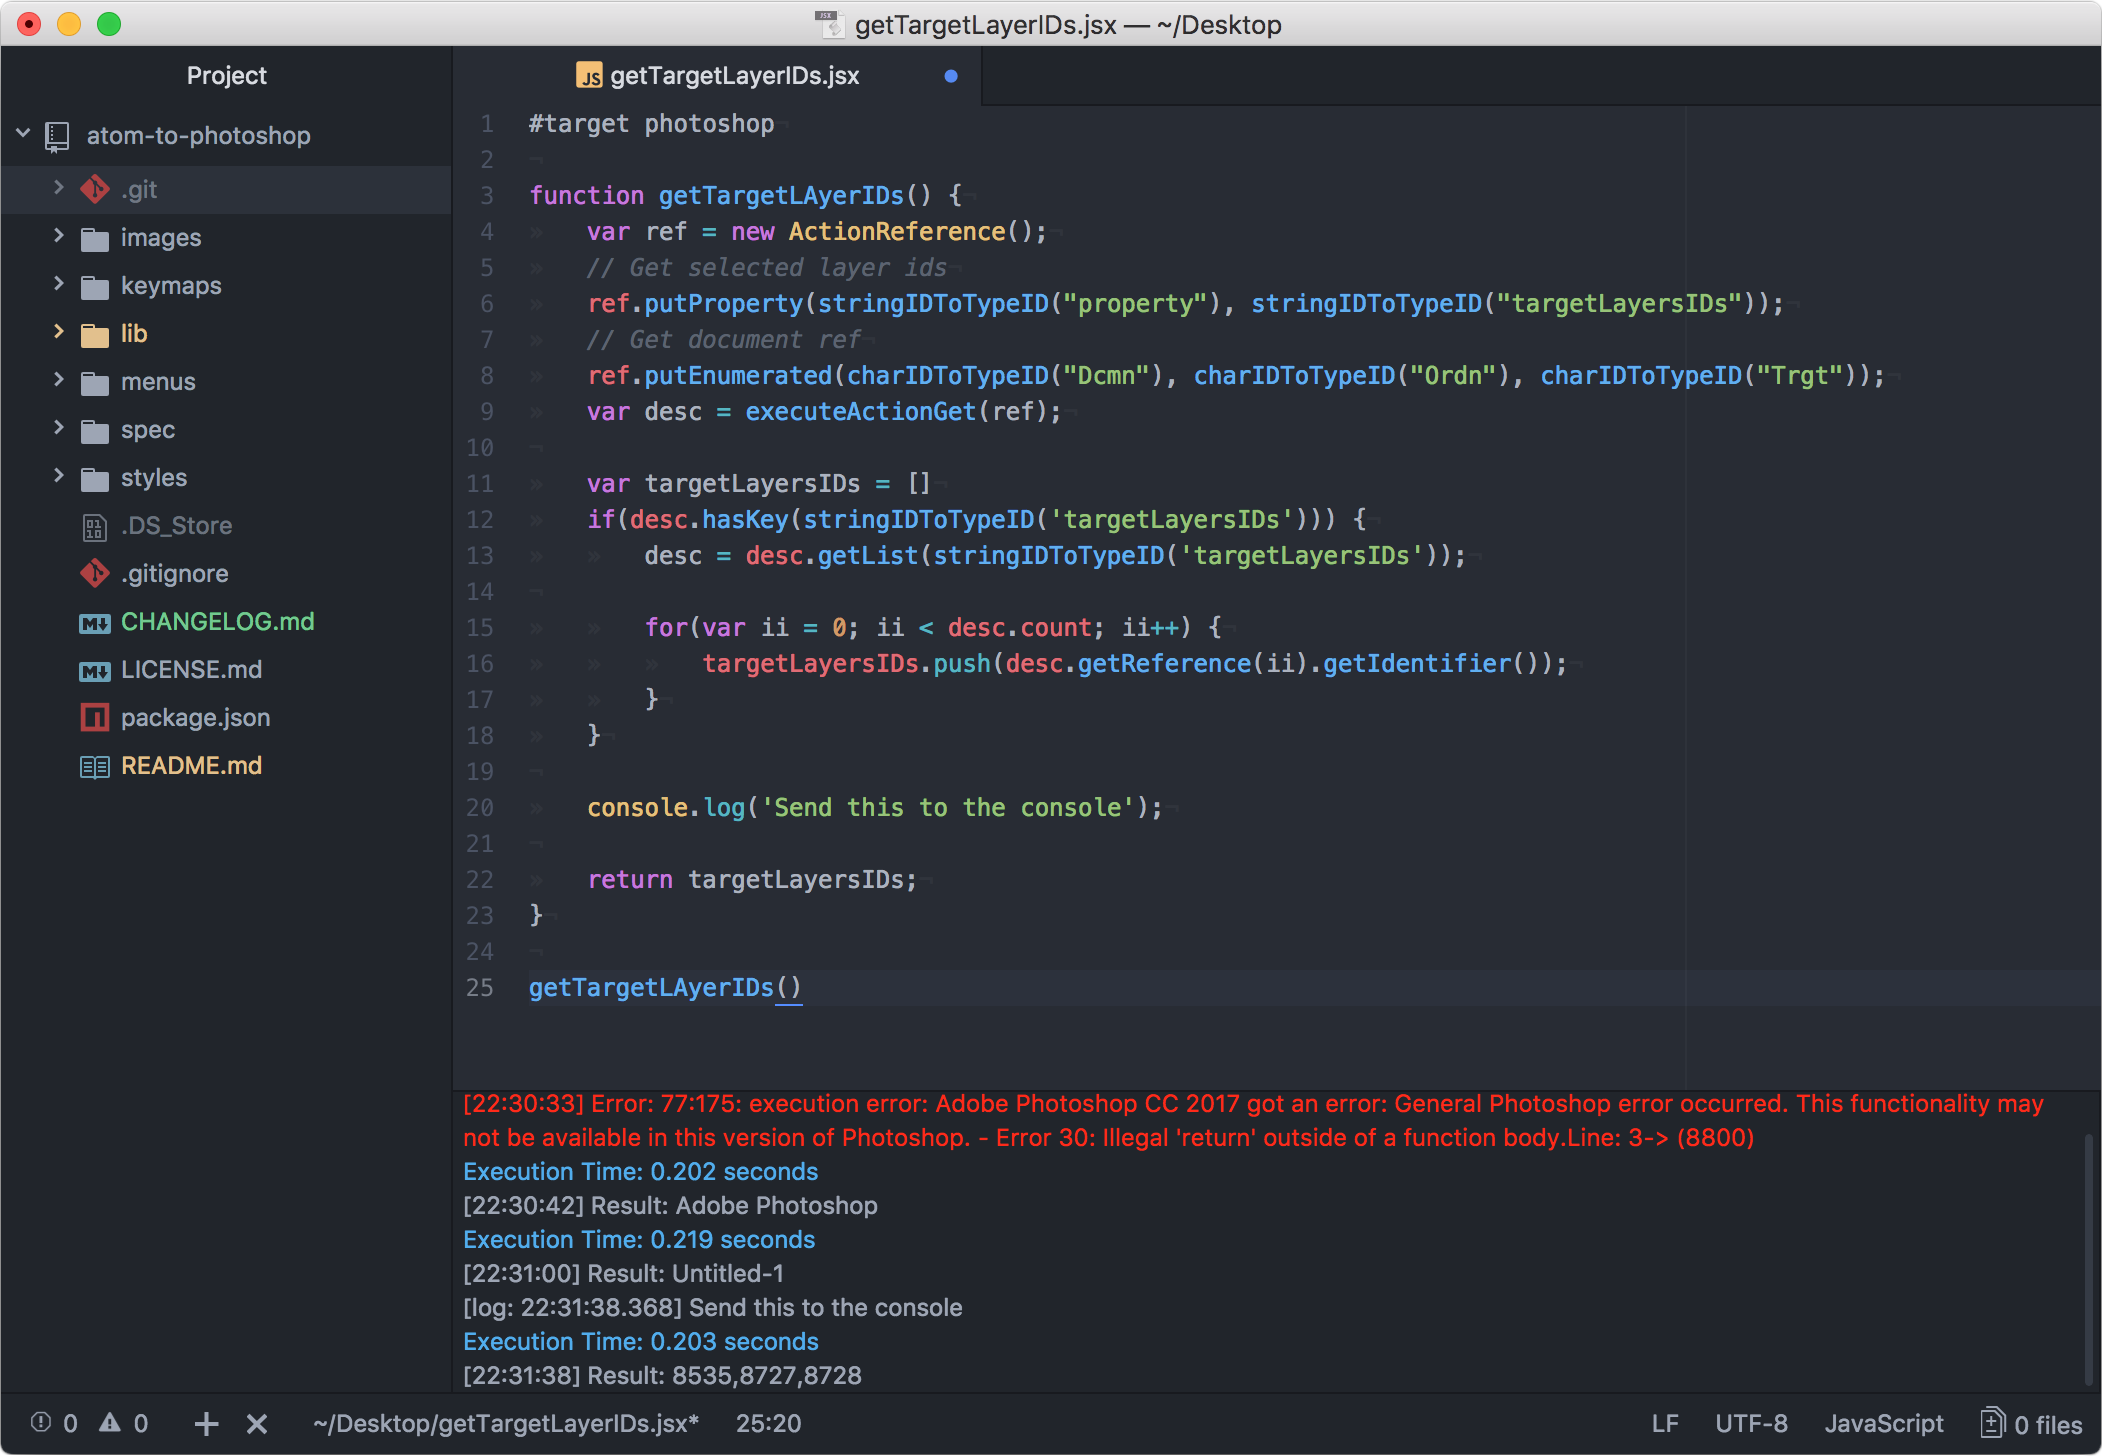2103x1456 pixels.
Task: Click 'var desc = executeActionGet(ref);' line
Action: pos(824,412)
